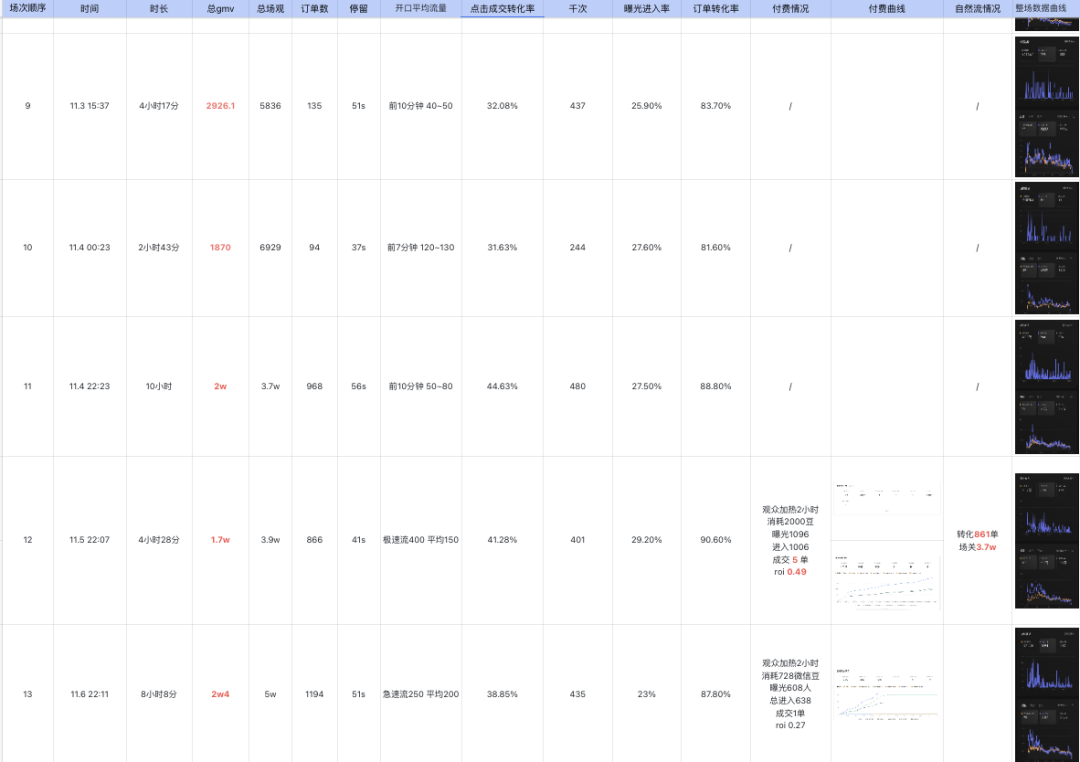The image size is (1080, 762).
Task: Select the paid-traffic notes cell with roi 0.27
Action: (791, 694)
